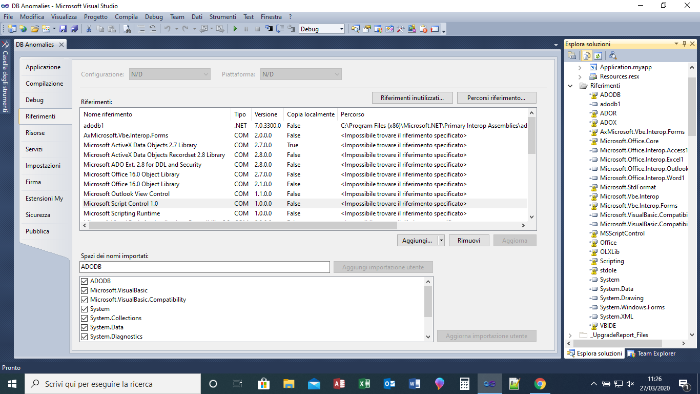Open the Piattaforma combo box
The width and height of the screenshot is (700, 394).
pos(301,74)
